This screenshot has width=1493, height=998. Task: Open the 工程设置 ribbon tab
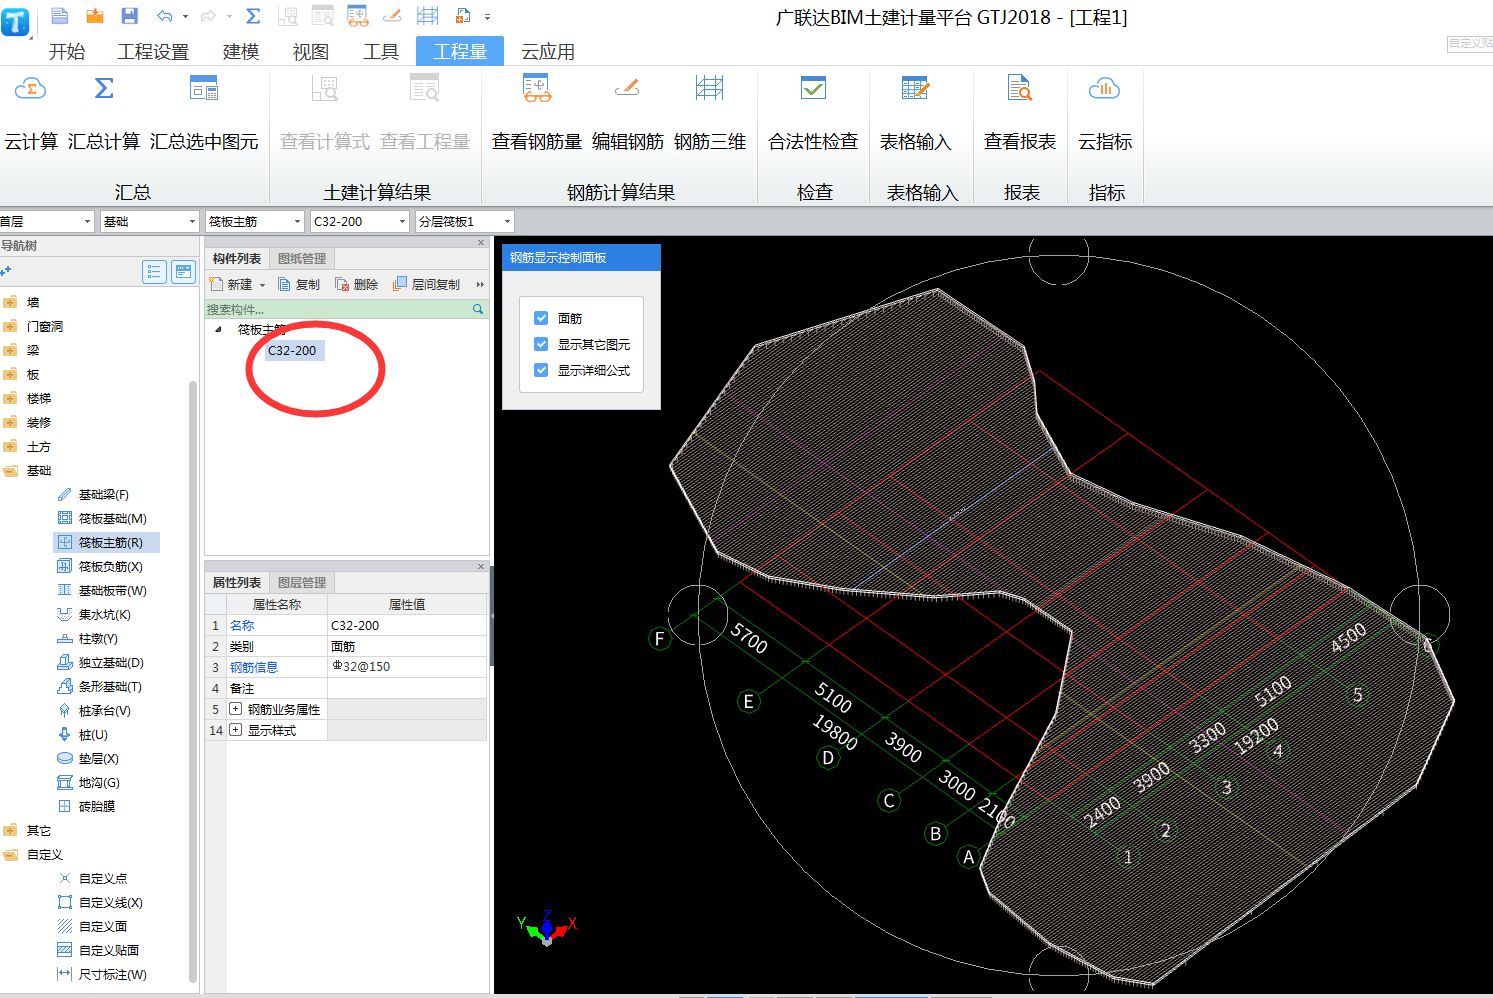[153, 52]
